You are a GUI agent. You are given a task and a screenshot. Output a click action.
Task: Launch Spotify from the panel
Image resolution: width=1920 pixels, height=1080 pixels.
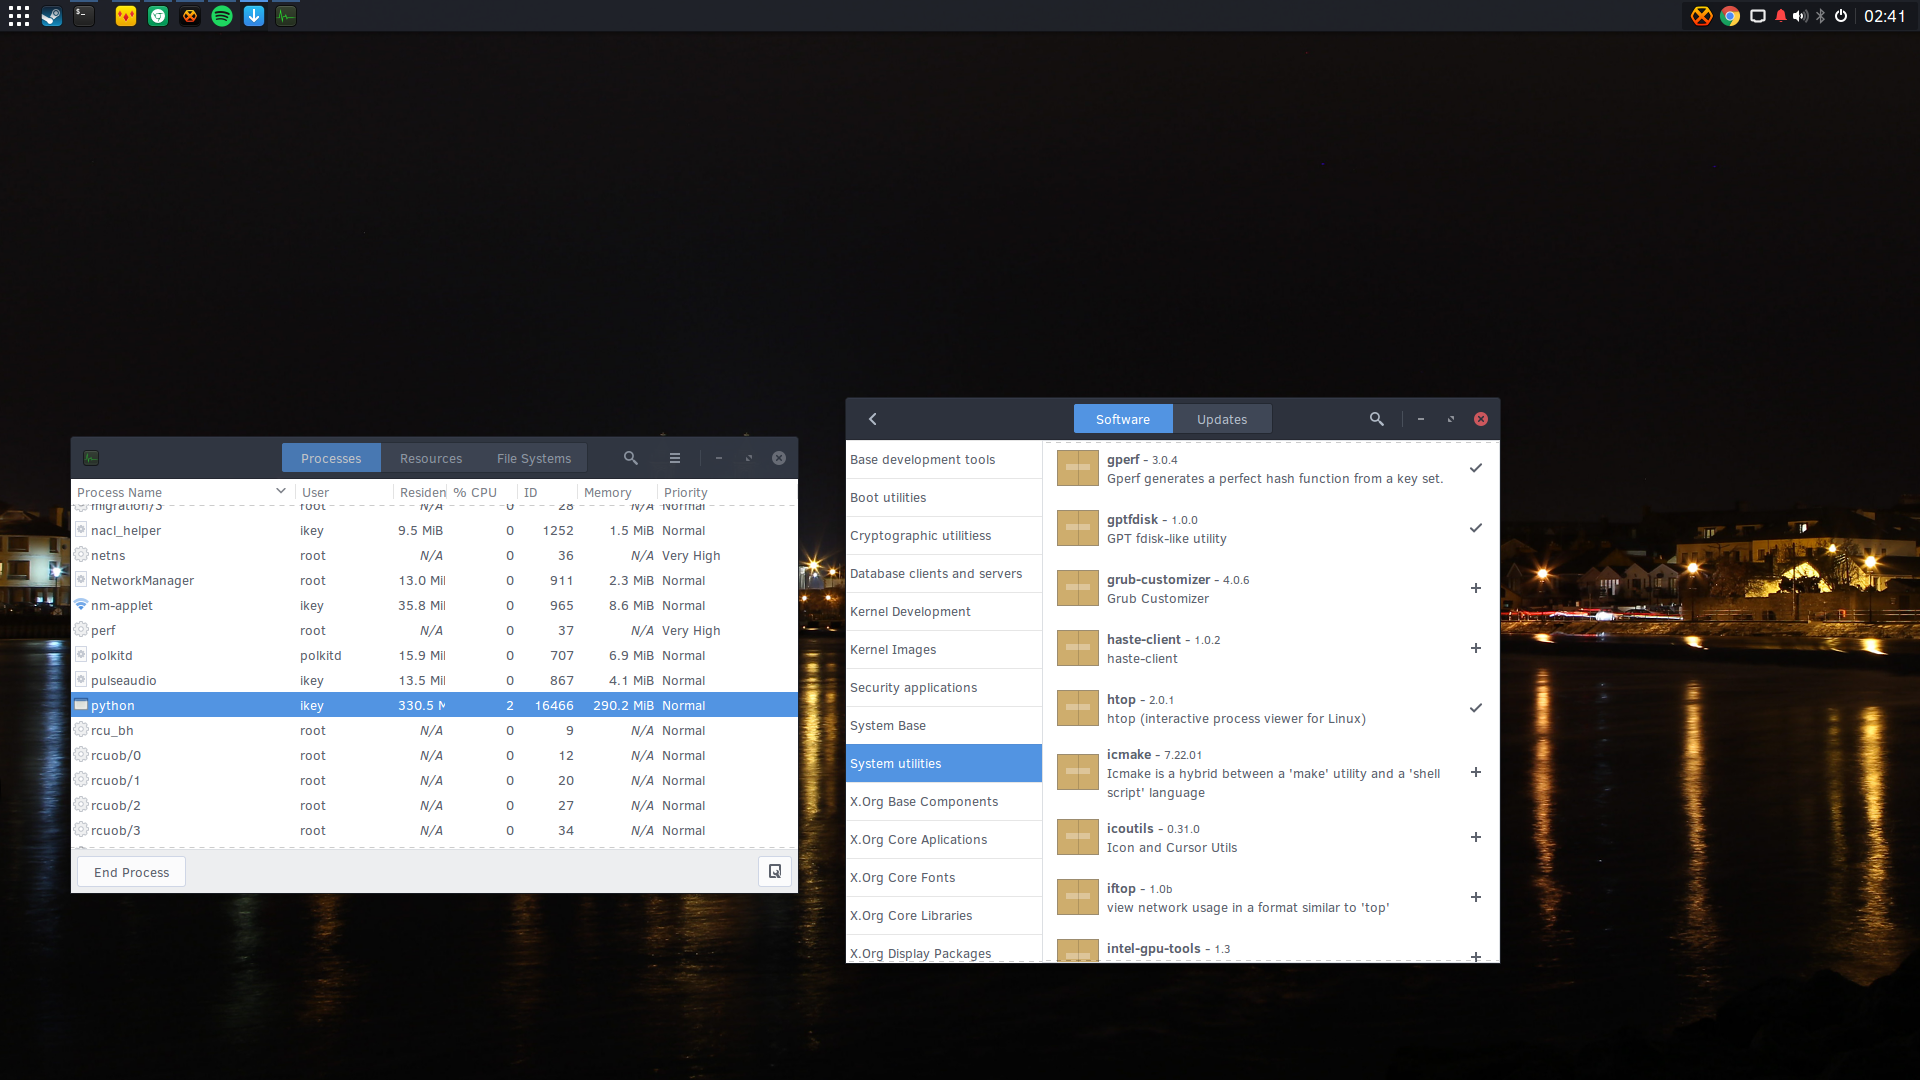click(x=222, y=16)
